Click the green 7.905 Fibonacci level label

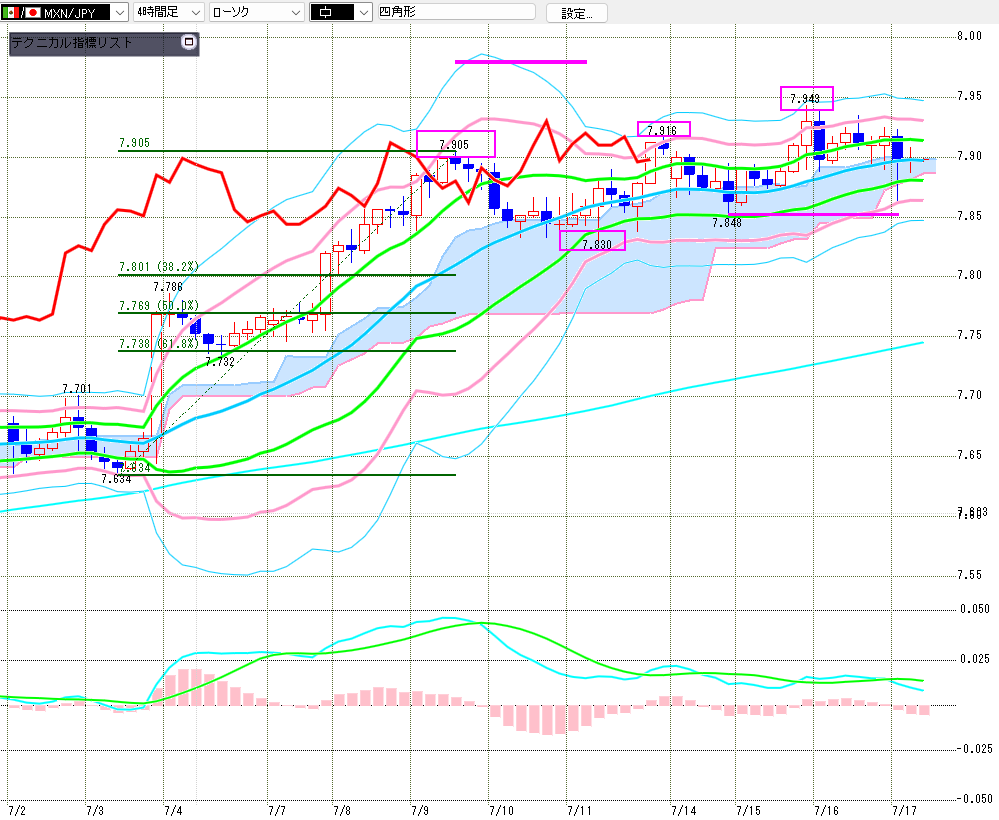point(134,143)
